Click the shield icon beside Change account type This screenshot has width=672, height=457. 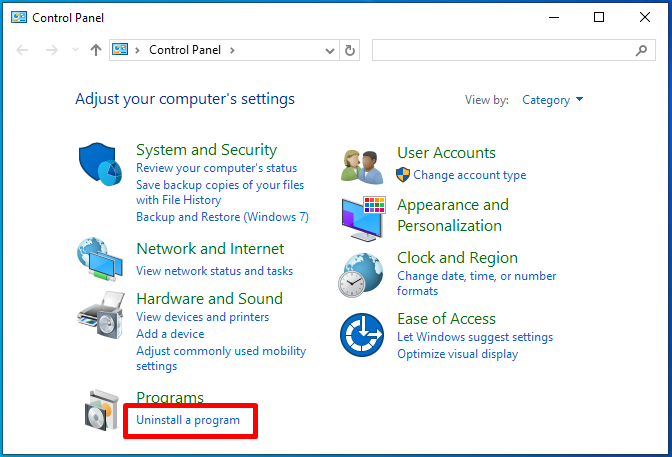tap(403, 174)
